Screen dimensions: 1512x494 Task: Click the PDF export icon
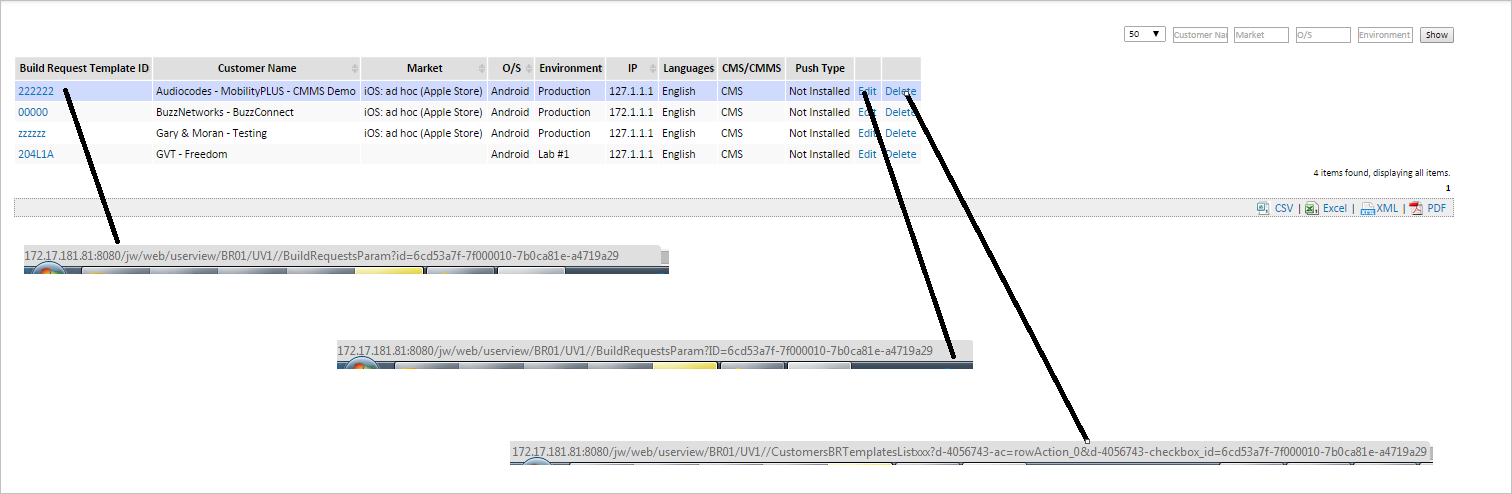(1416, 208)
